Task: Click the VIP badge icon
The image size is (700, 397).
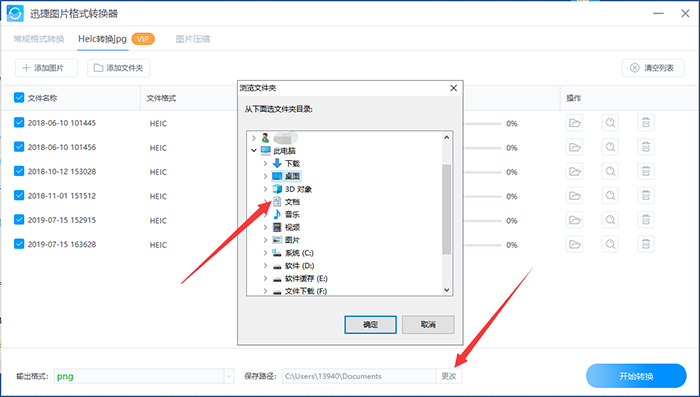Action: click(x=143, y=39)
